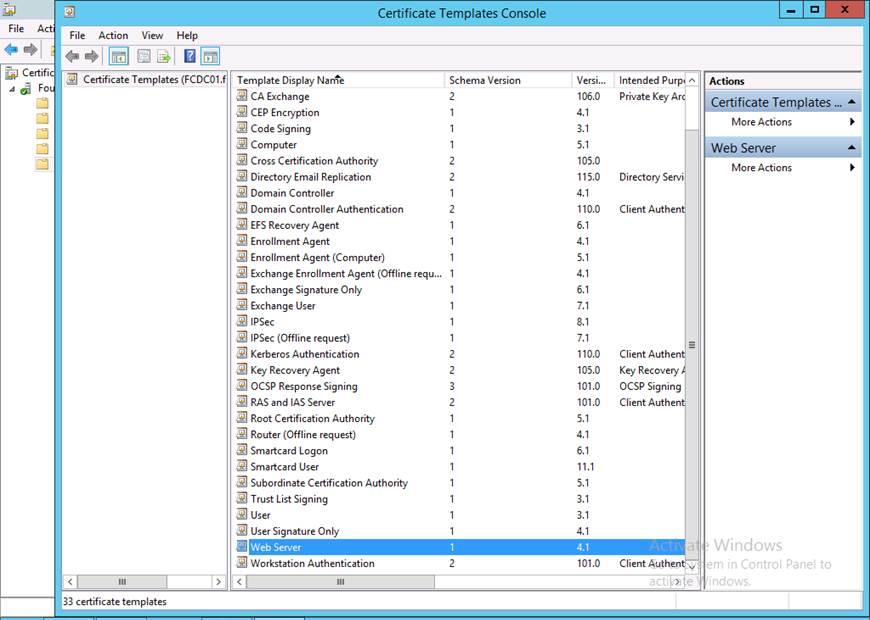Expand More Actions under Web Server
Viewport: 870px width, 620px height.
[x=761, y=168]
